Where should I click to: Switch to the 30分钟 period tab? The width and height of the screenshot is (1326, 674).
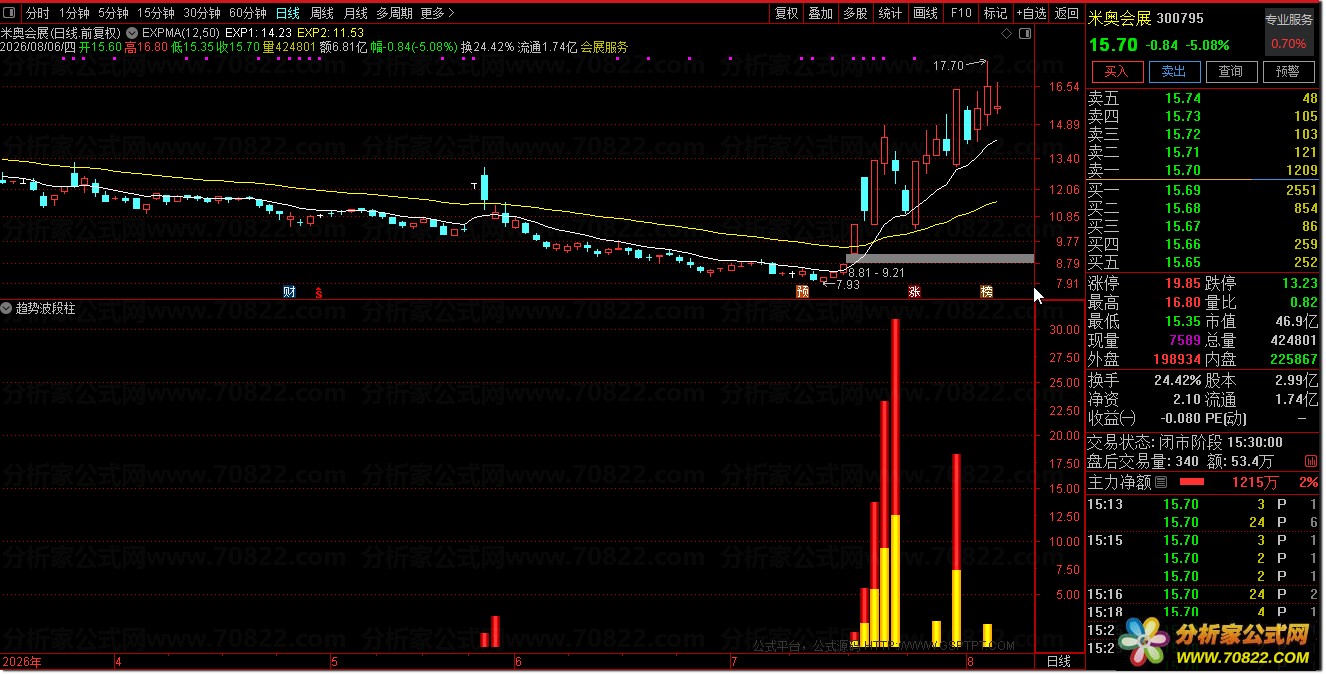tap(201, 13)
